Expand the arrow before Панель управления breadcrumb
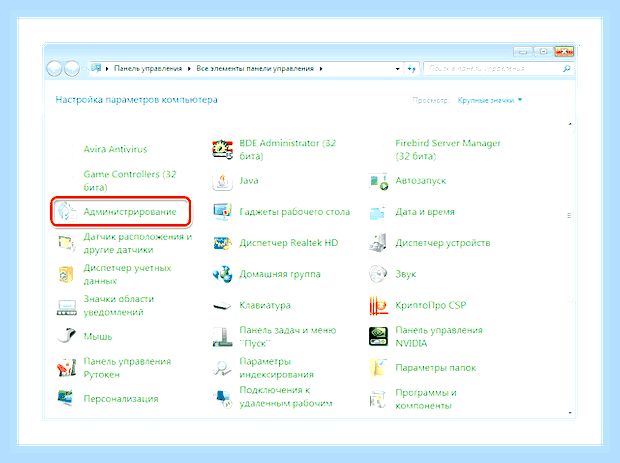 (x=107, y=69)
